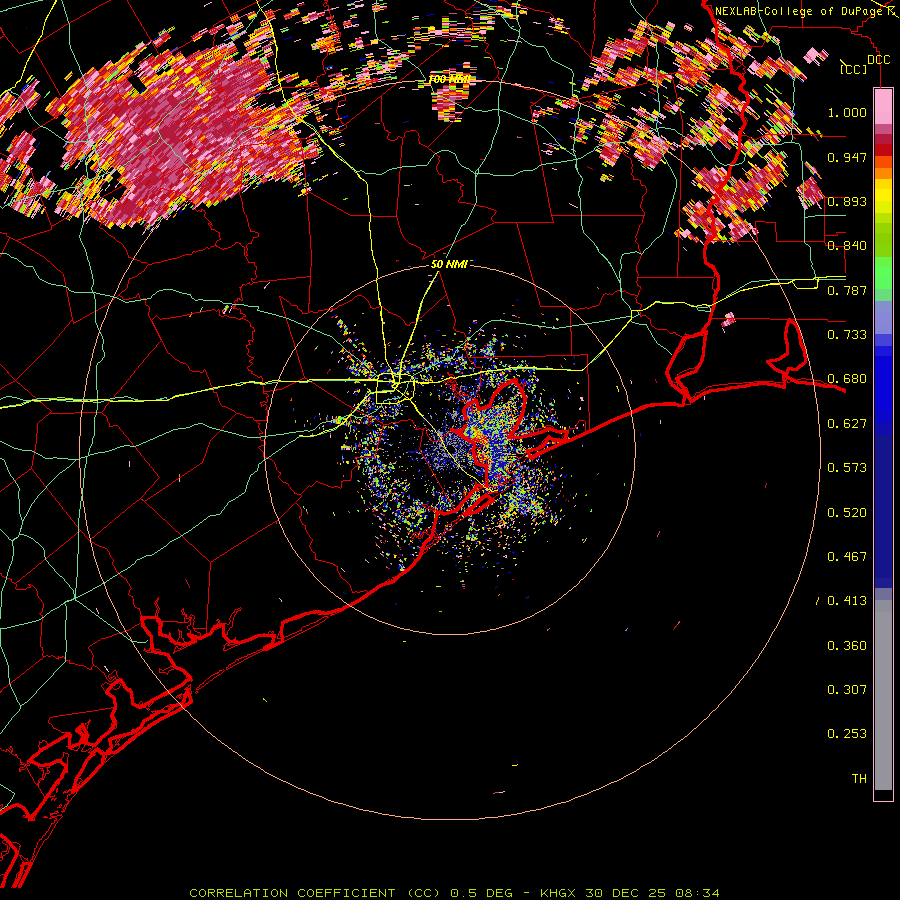Click the 0.947 scale value
Screen dimensions: 900x900
click(847, 157)
